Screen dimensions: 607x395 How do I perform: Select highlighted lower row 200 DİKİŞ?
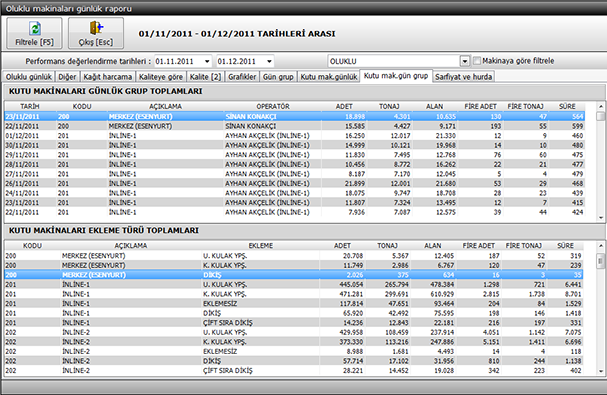293,275
